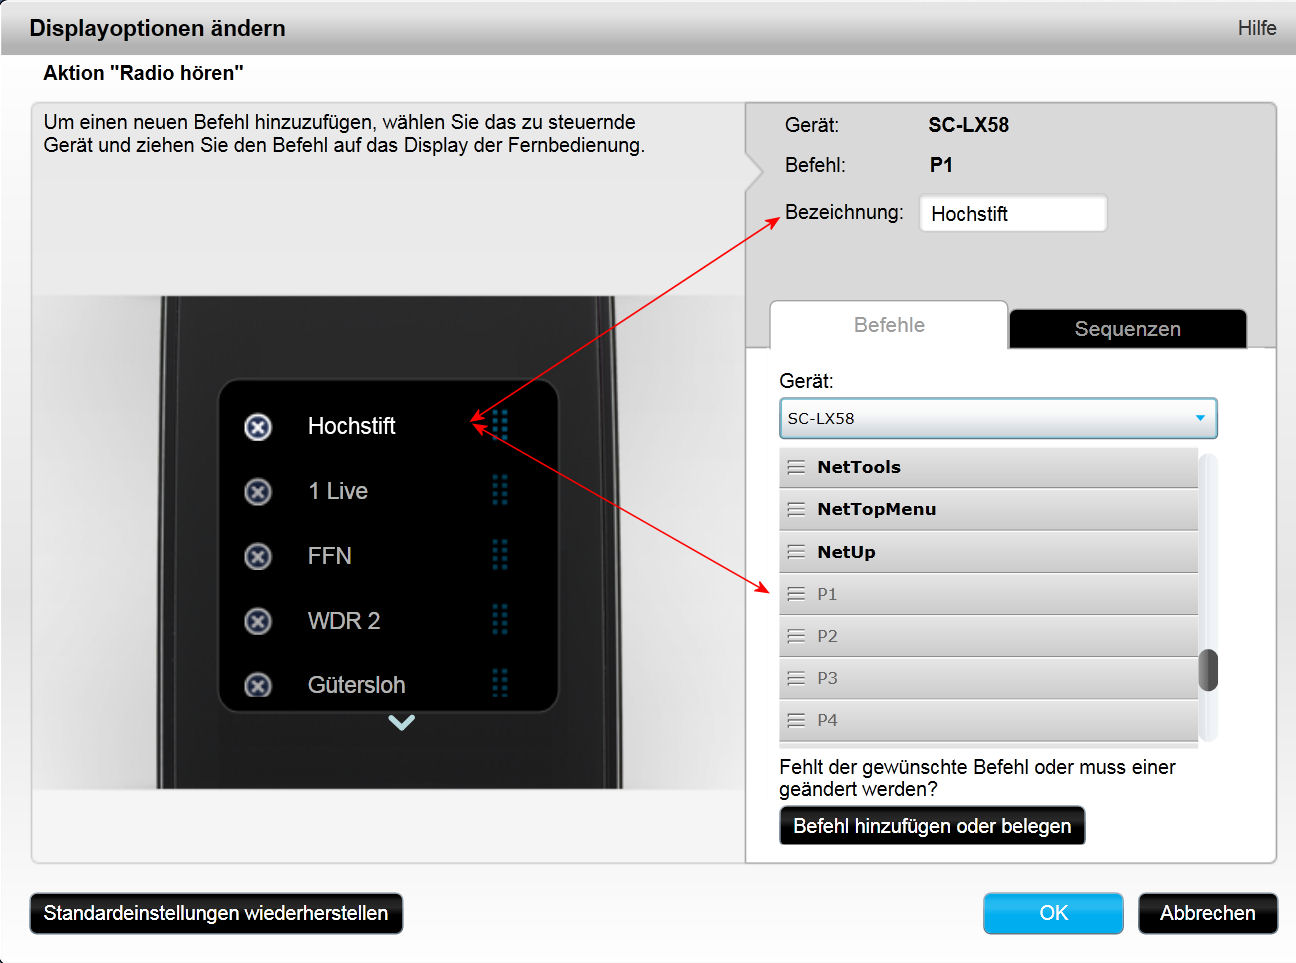The height and width of the screenshot is (963, 1296).
Task: Remove the Hochstift entry with its X icon
Action: [258, 427]
